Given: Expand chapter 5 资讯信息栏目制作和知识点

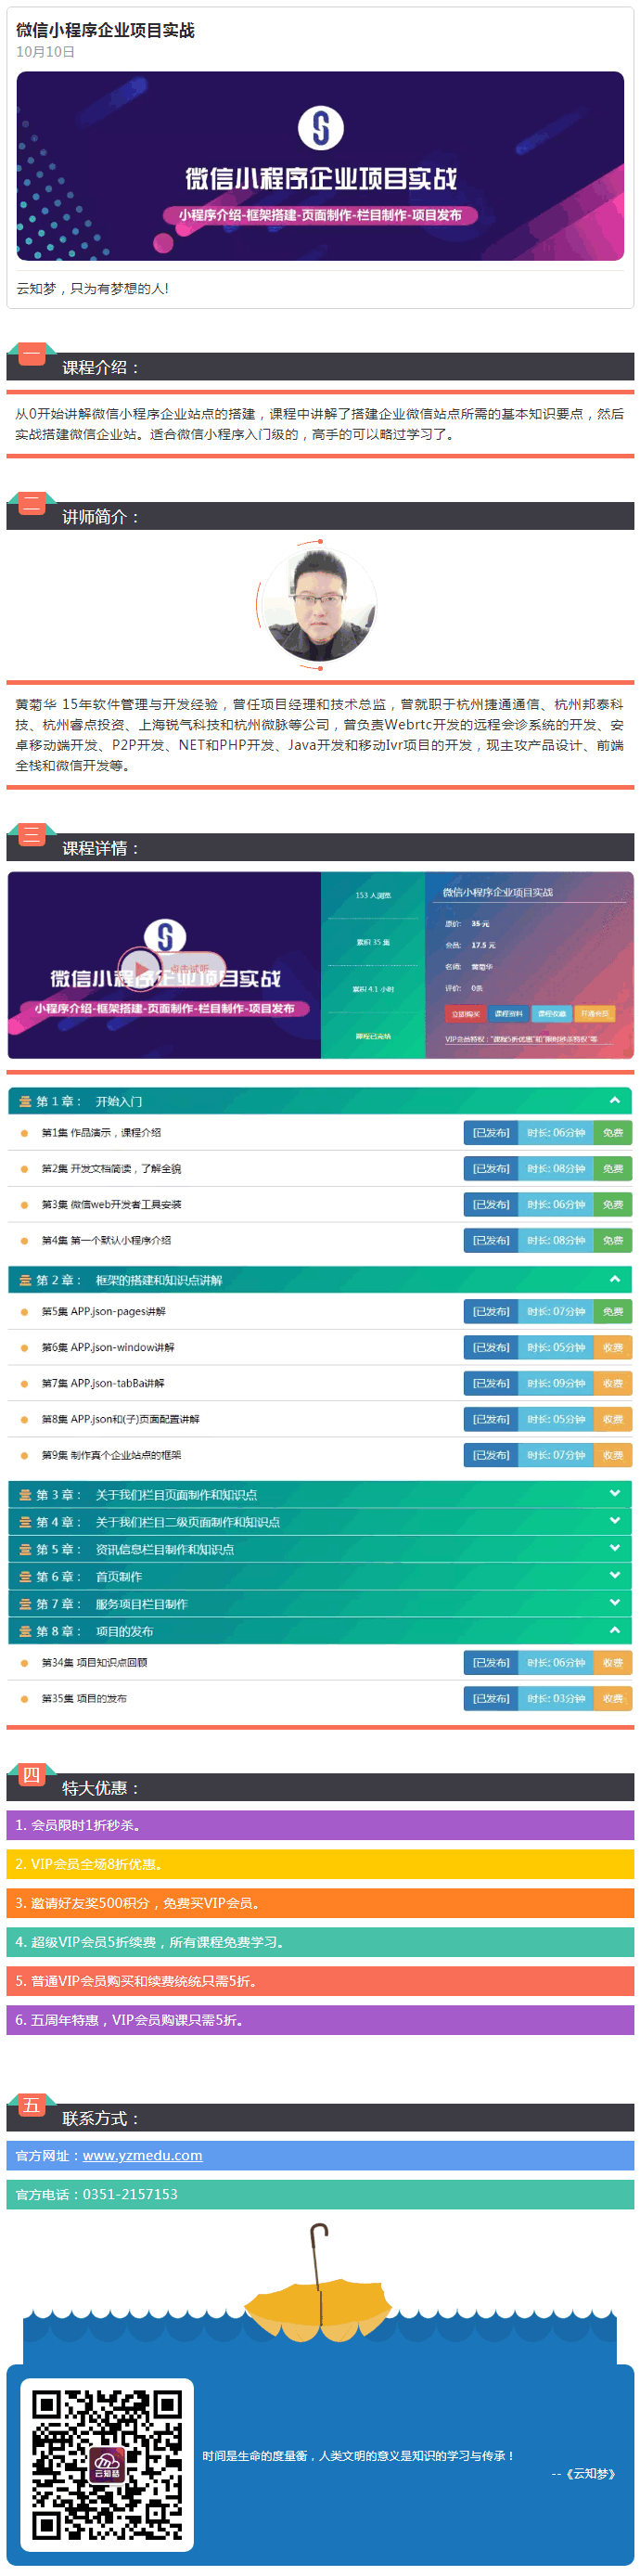Looking at the screenshot, I should coord(615,1548).
